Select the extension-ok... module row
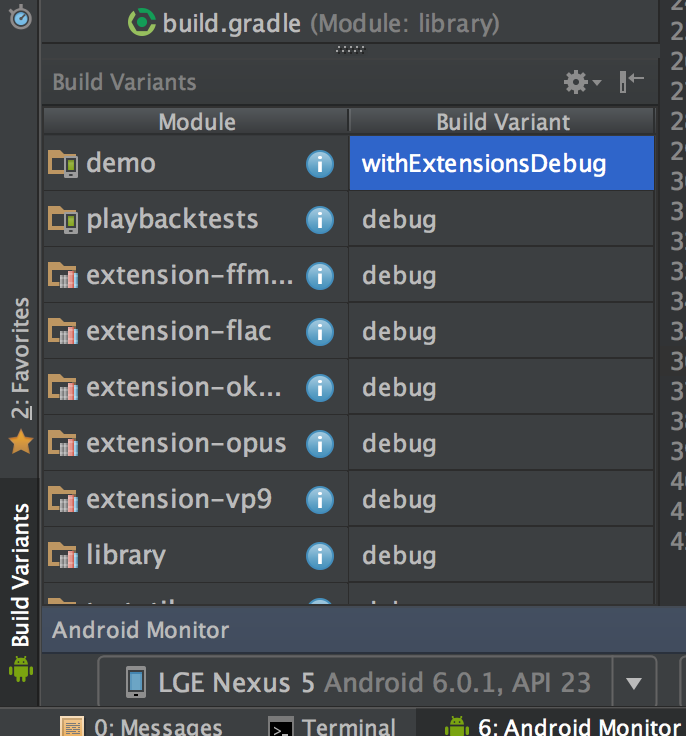This screenshot has height=736, width=686. coord(196,387)
